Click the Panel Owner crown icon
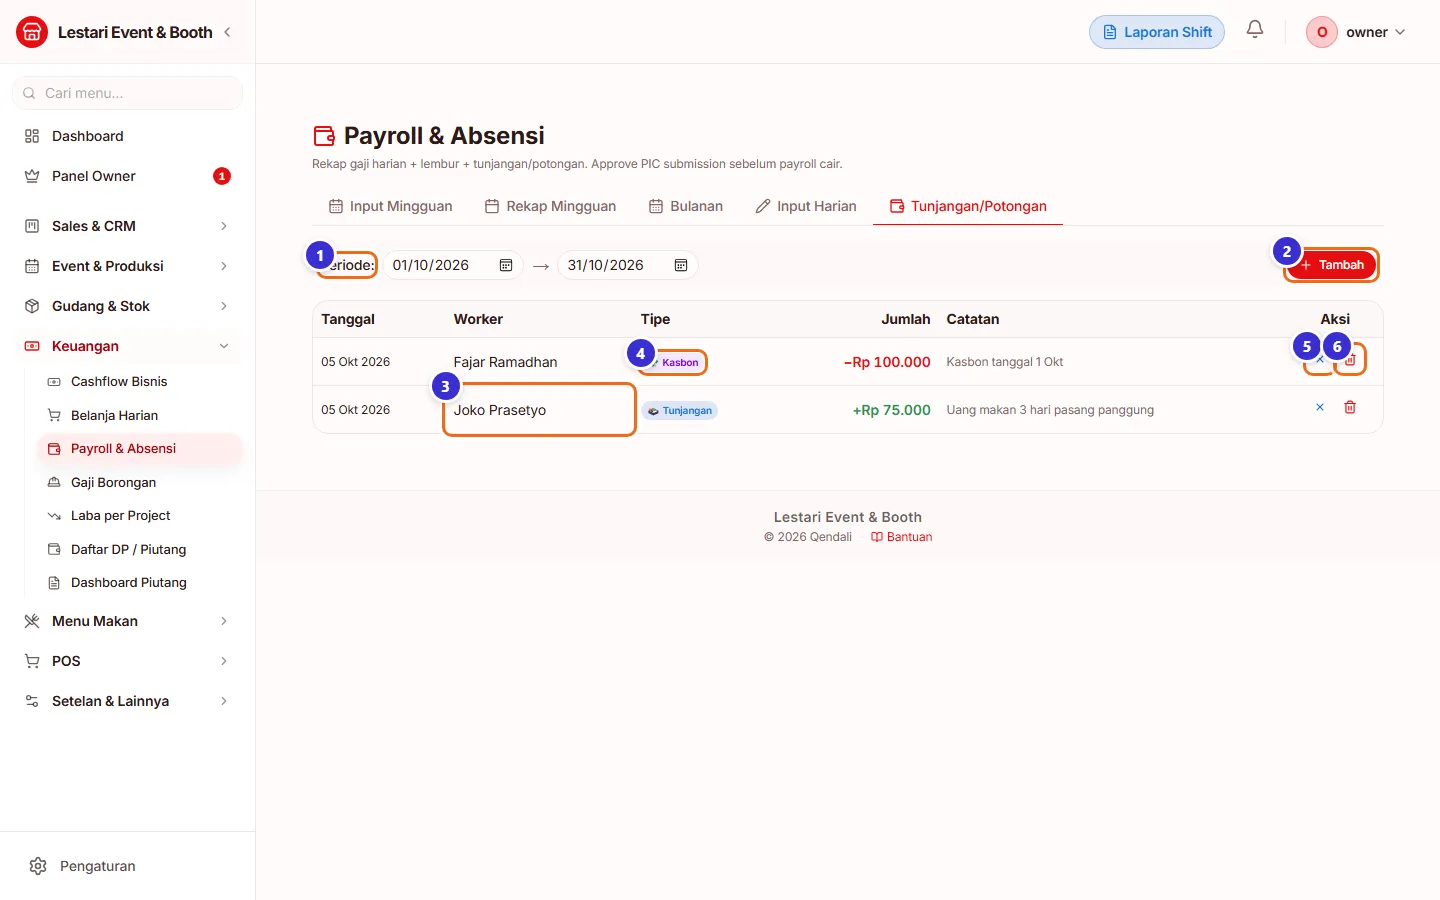Screen dimensions: 1440x900 point(32,176)
